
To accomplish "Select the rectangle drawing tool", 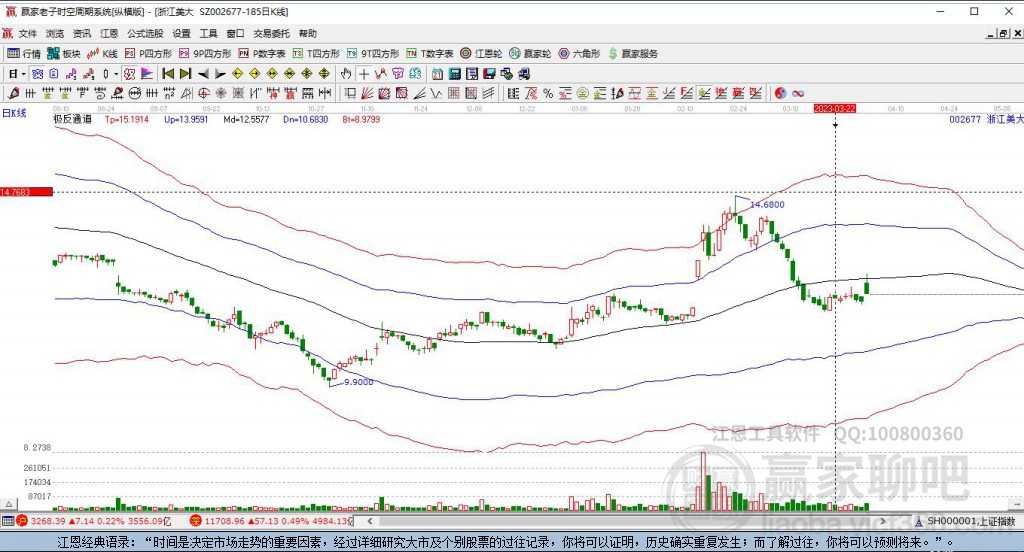I will [x=350, y=93].
